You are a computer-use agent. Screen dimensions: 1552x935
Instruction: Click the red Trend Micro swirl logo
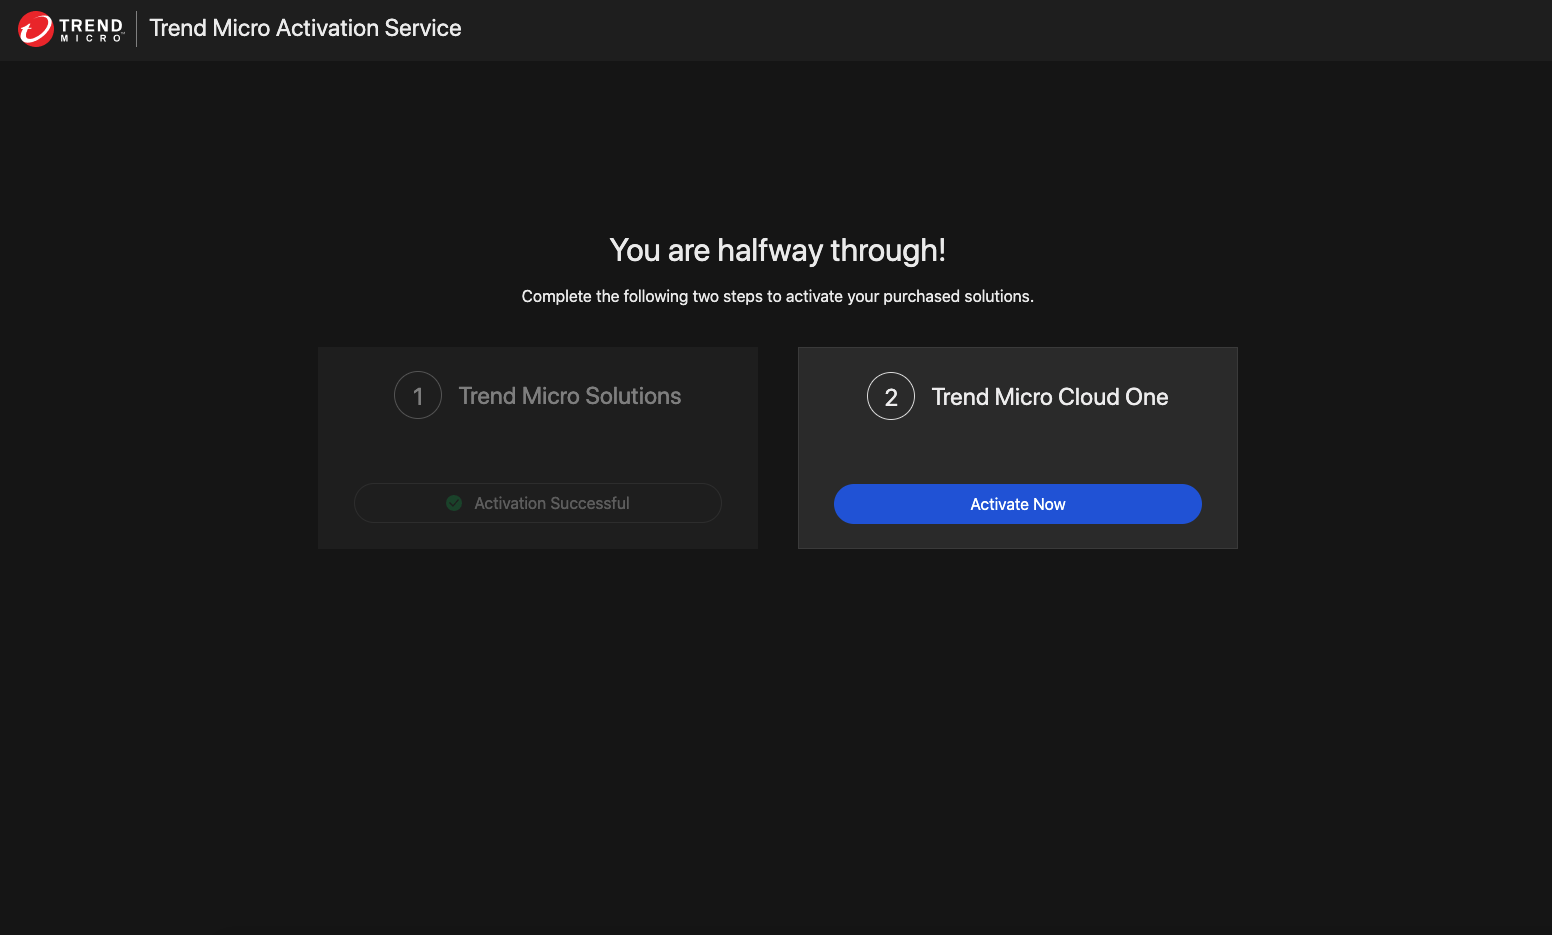click(x=36, y=29)
